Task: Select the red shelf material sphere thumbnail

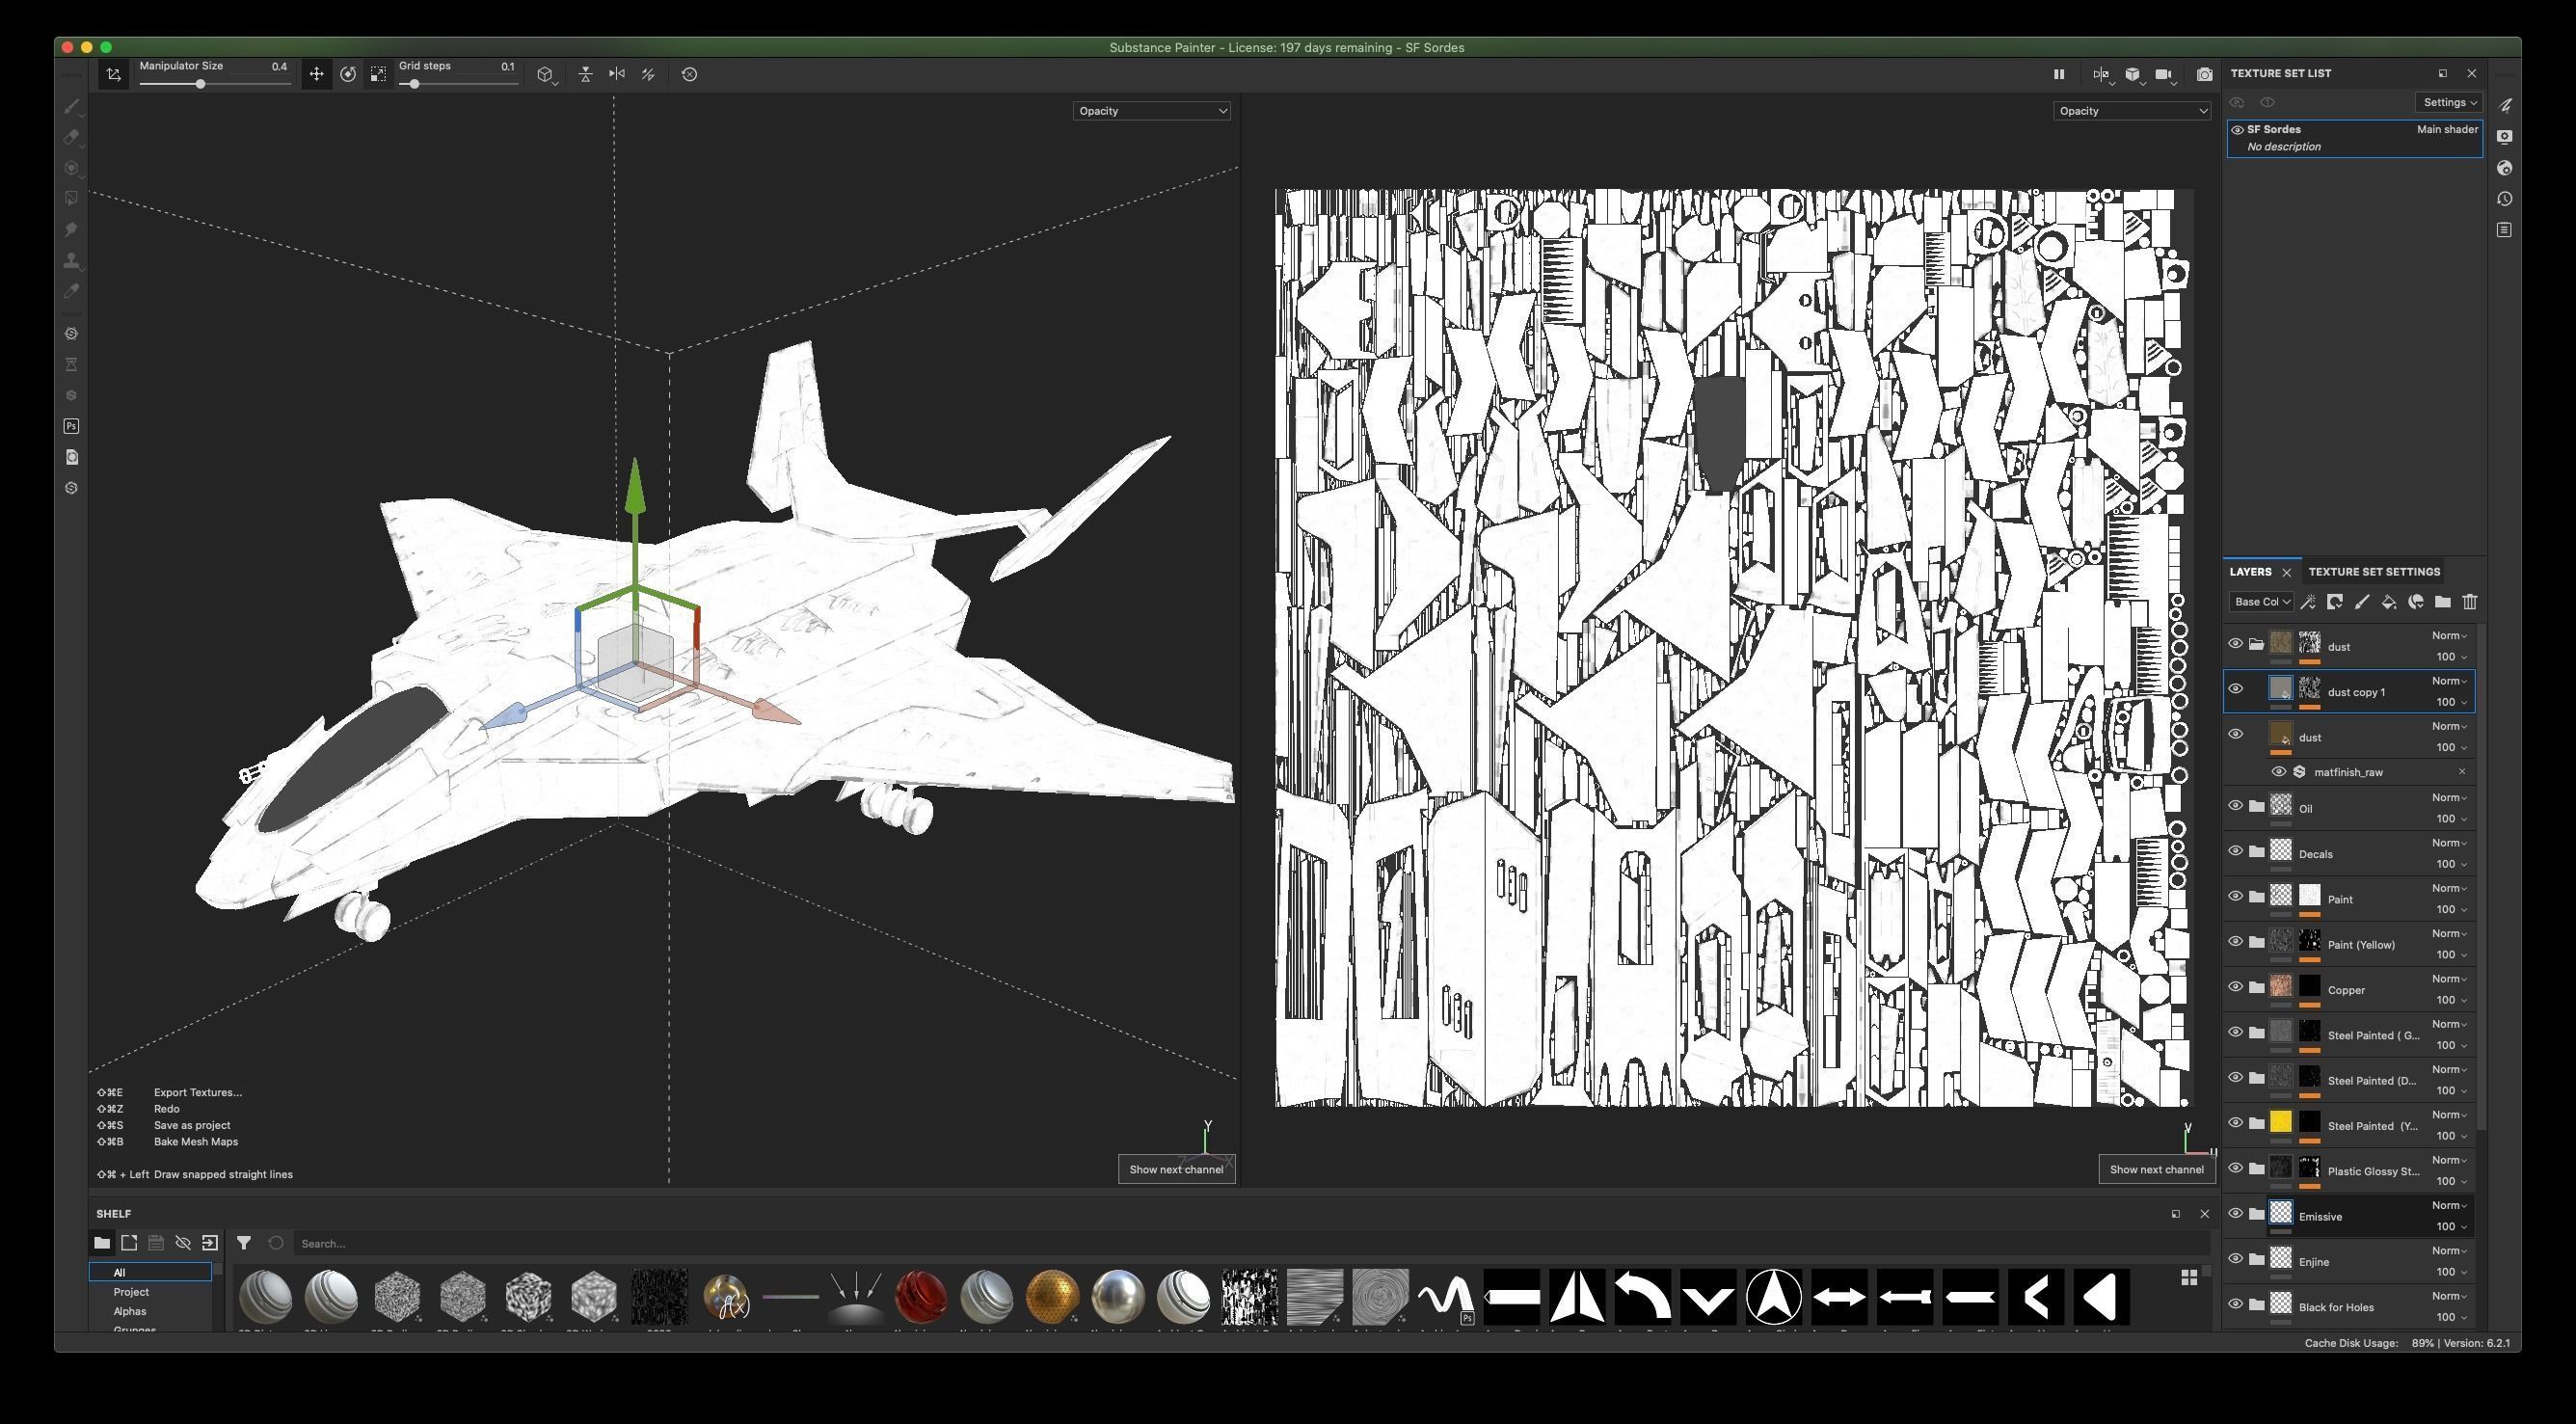Action: [x=921, y=1297]
